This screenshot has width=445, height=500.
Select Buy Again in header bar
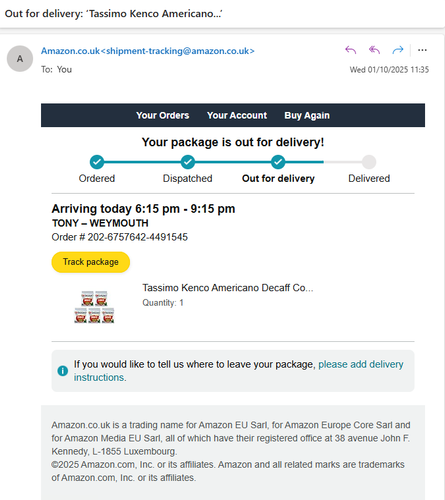tap(307, 115)
